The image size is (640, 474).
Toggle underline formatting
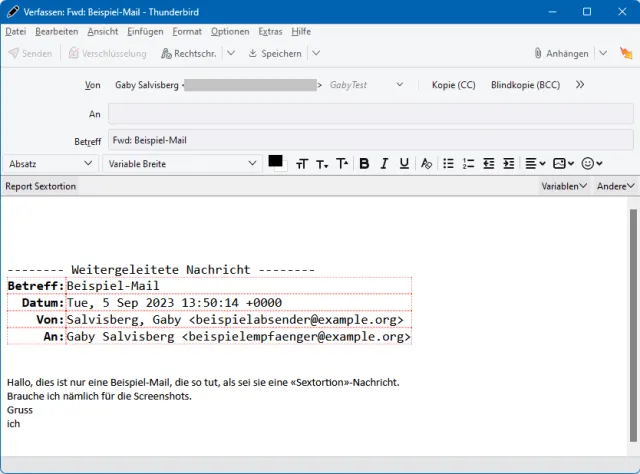(x=404, y=163)
